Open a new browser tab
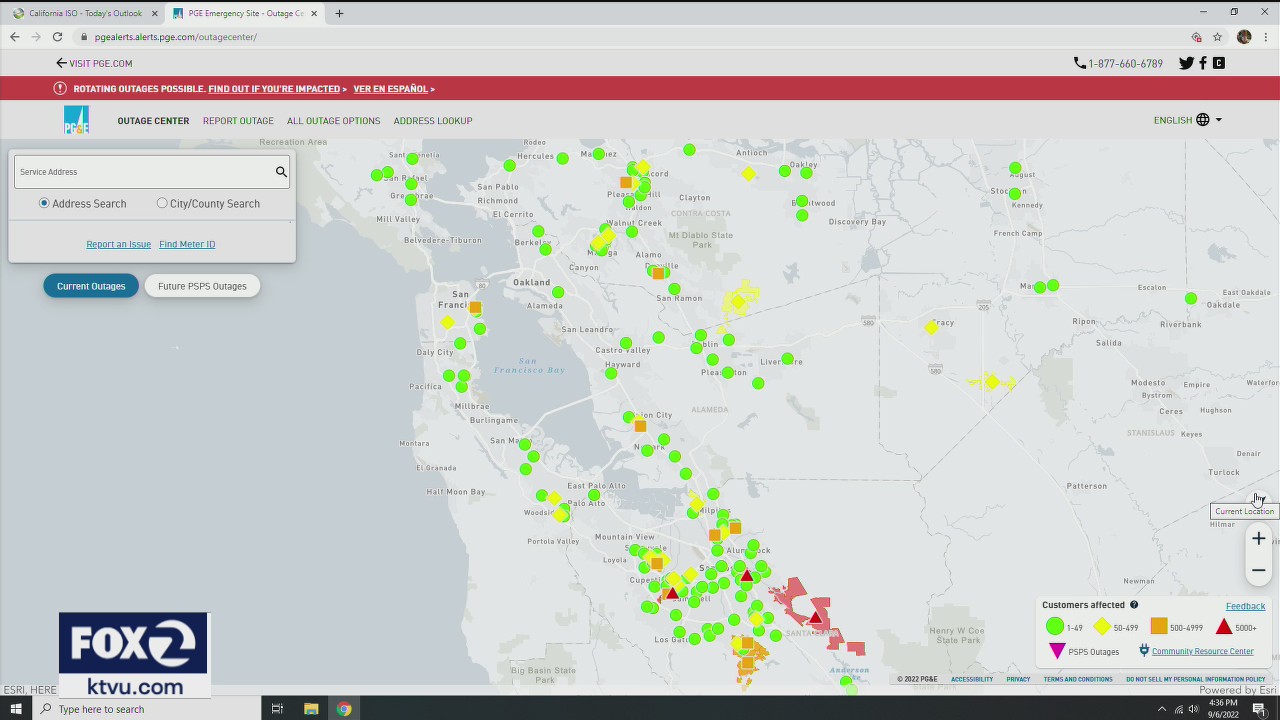This screenshot has height=720, width=1280. click(x=339, y=14)
